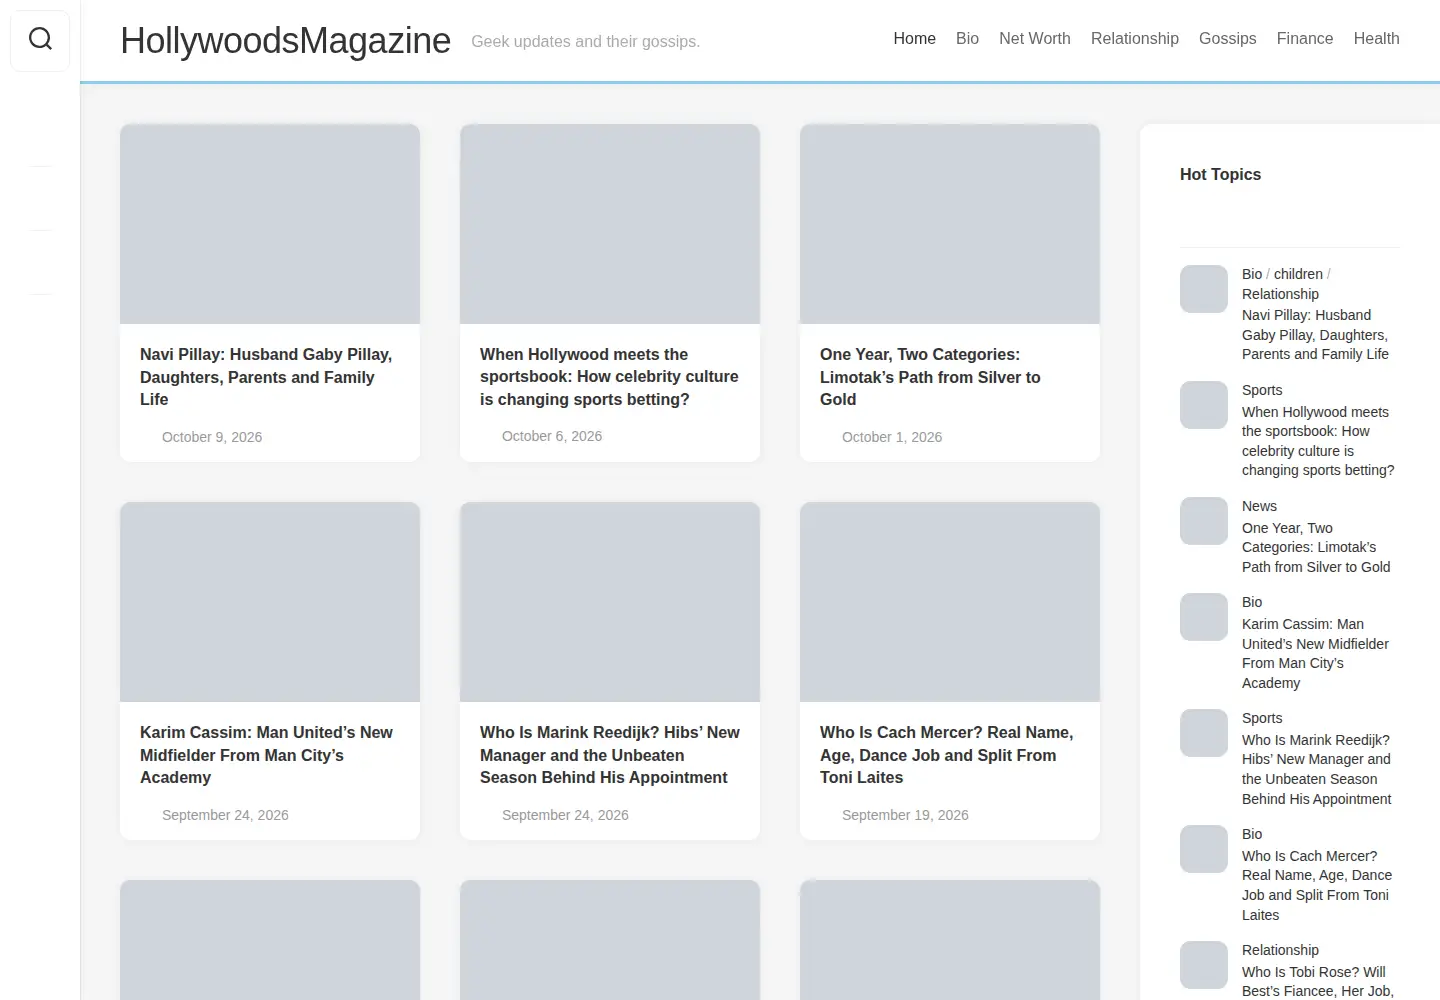1440x1000 pixels.
Task: Go to the Home menu item
Action: [914, 39]
